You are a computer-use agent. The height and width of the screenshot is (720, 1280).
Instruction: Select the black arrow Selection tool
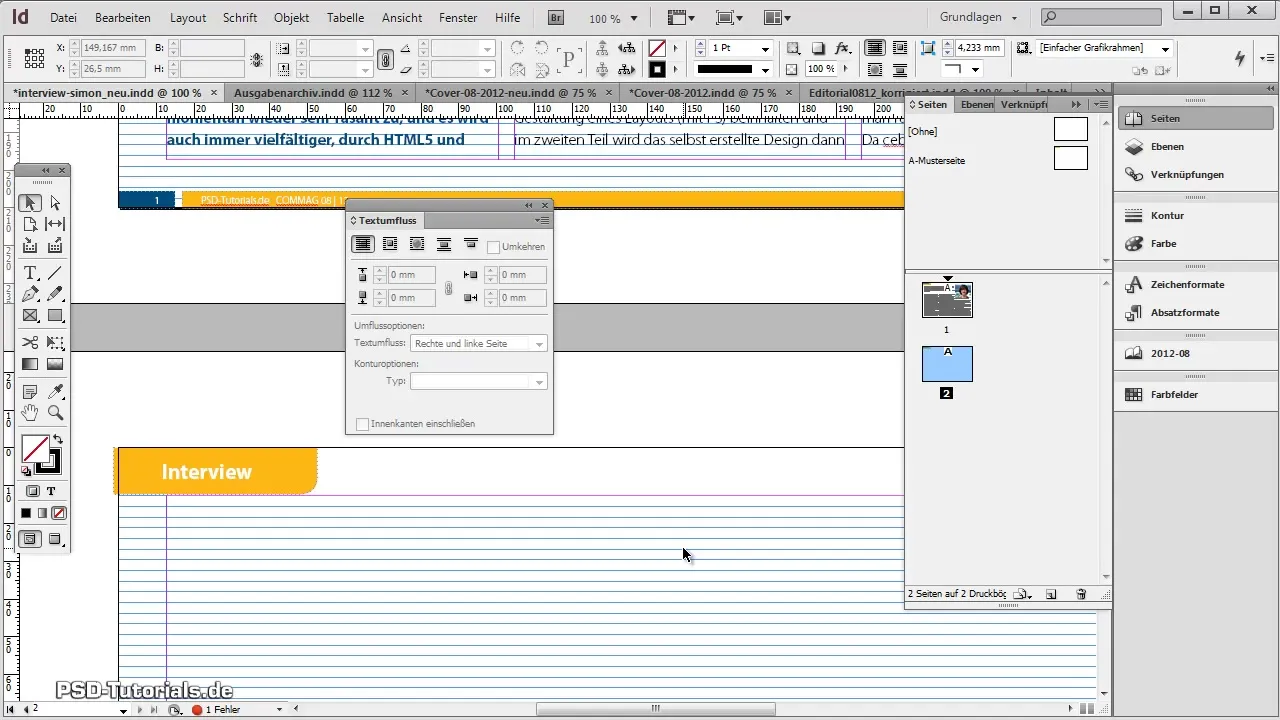click(x=30, y=203)
